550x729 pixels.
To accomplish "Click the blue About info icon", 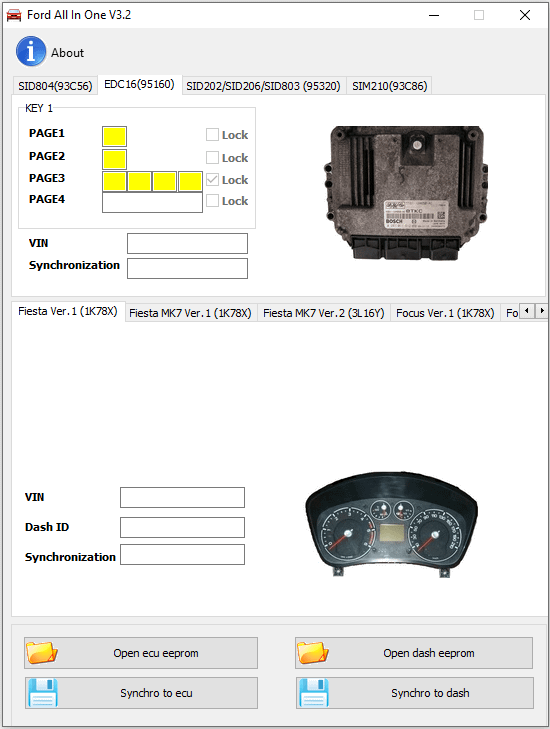I will click(x=31, y=52).
